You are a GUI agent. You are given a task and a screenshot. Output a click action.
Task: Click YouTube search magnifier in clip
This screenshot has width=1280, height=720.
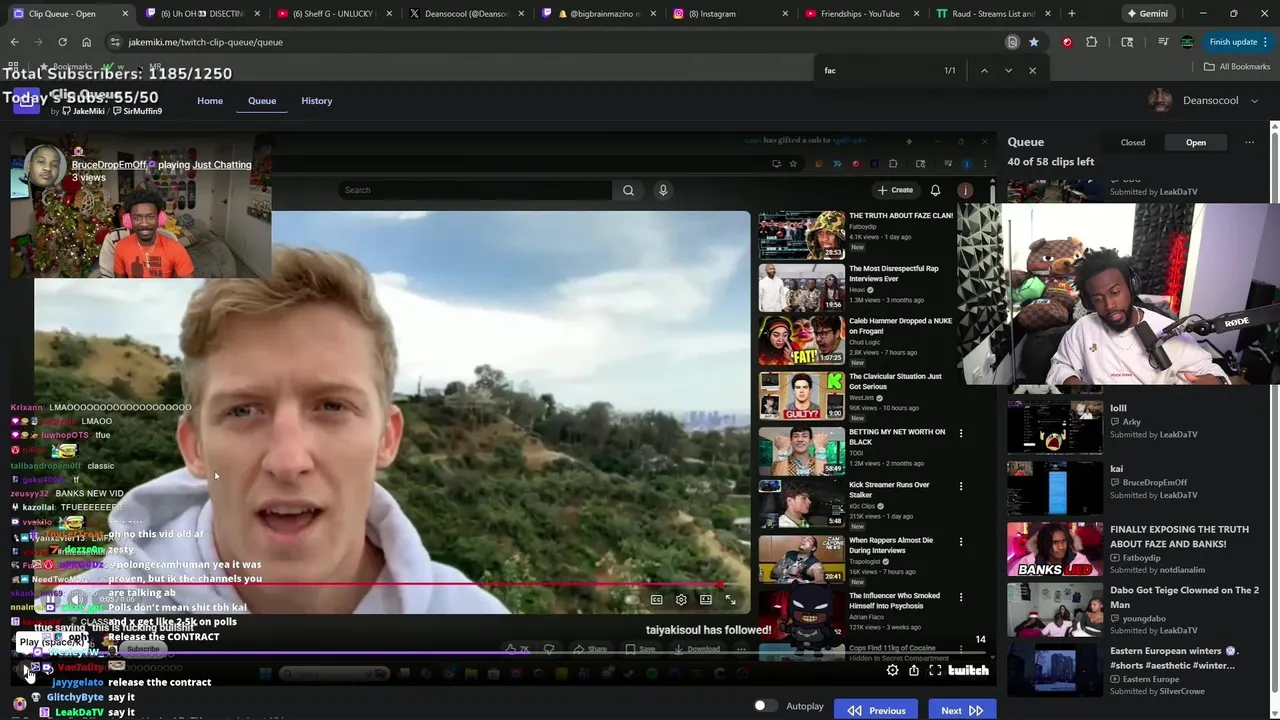click(628, 190)
